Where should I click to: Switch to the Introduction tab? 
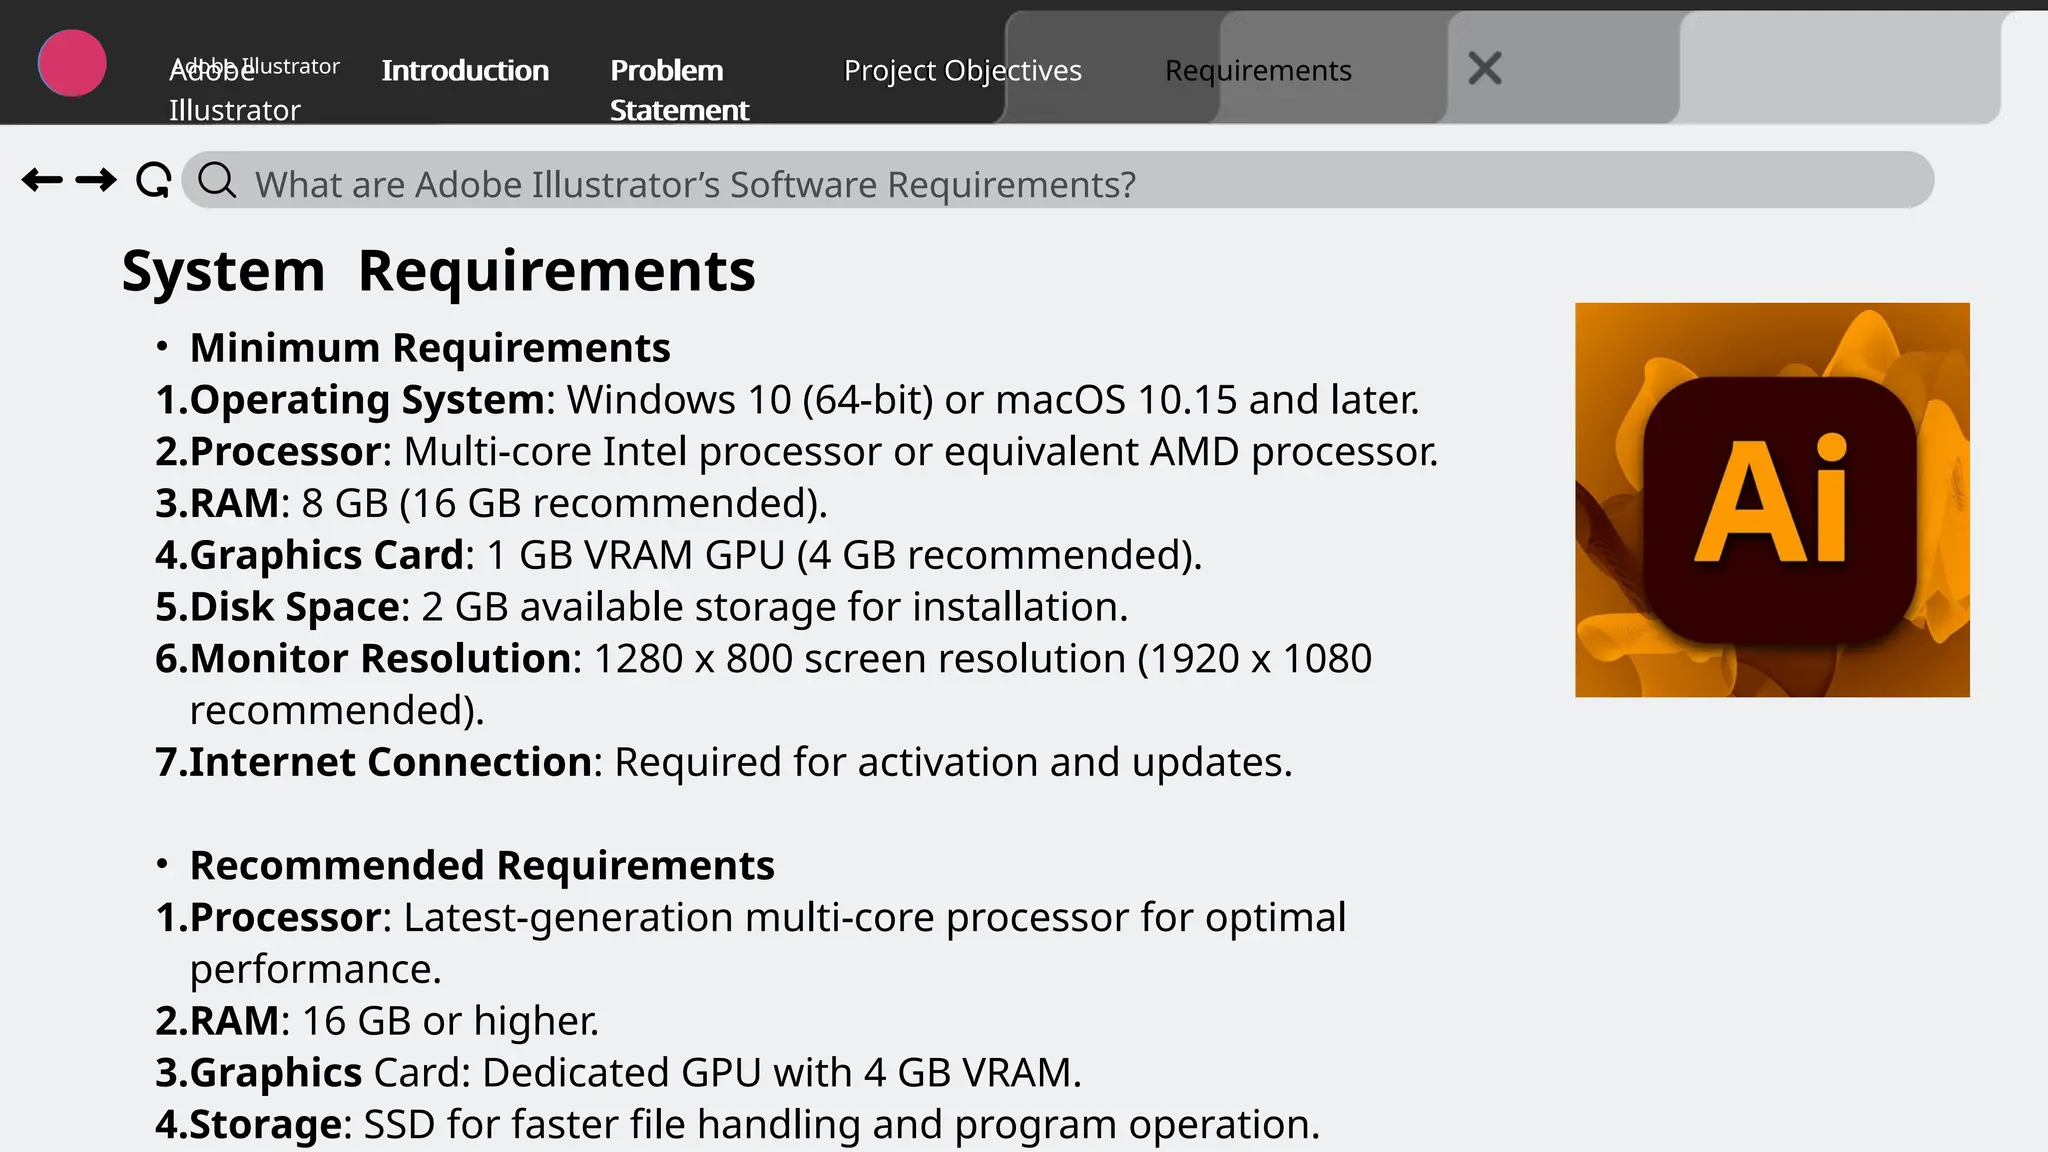465,71
